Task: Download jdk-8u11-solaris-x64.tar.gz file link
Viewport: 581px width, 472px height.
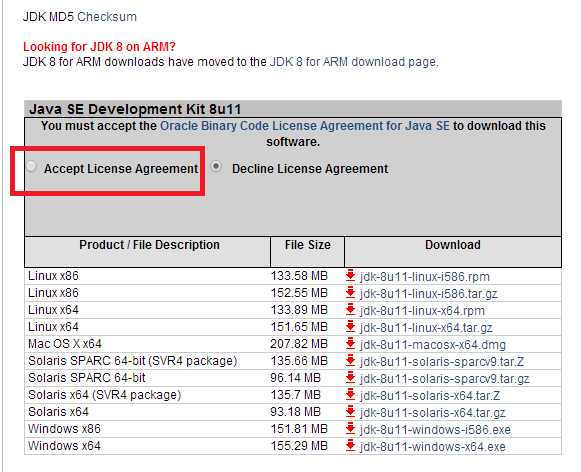Action: click(433, 413)
